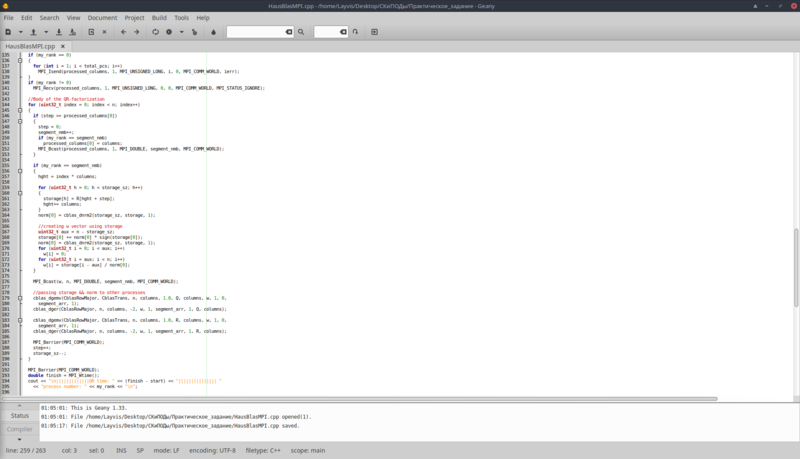Click the Quit Geany toolbar icon

coord(374,32)
